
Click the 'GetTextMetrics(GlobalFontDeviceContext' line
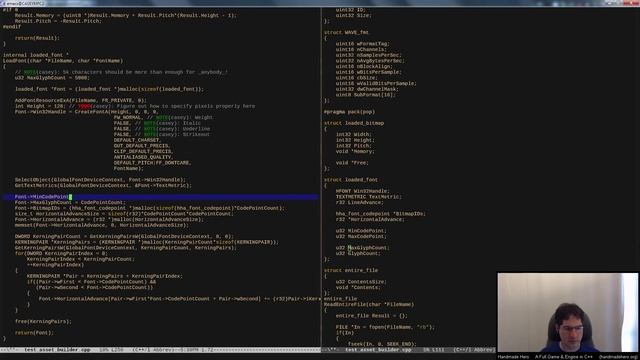pyautogui.click(x=103, y=185)
